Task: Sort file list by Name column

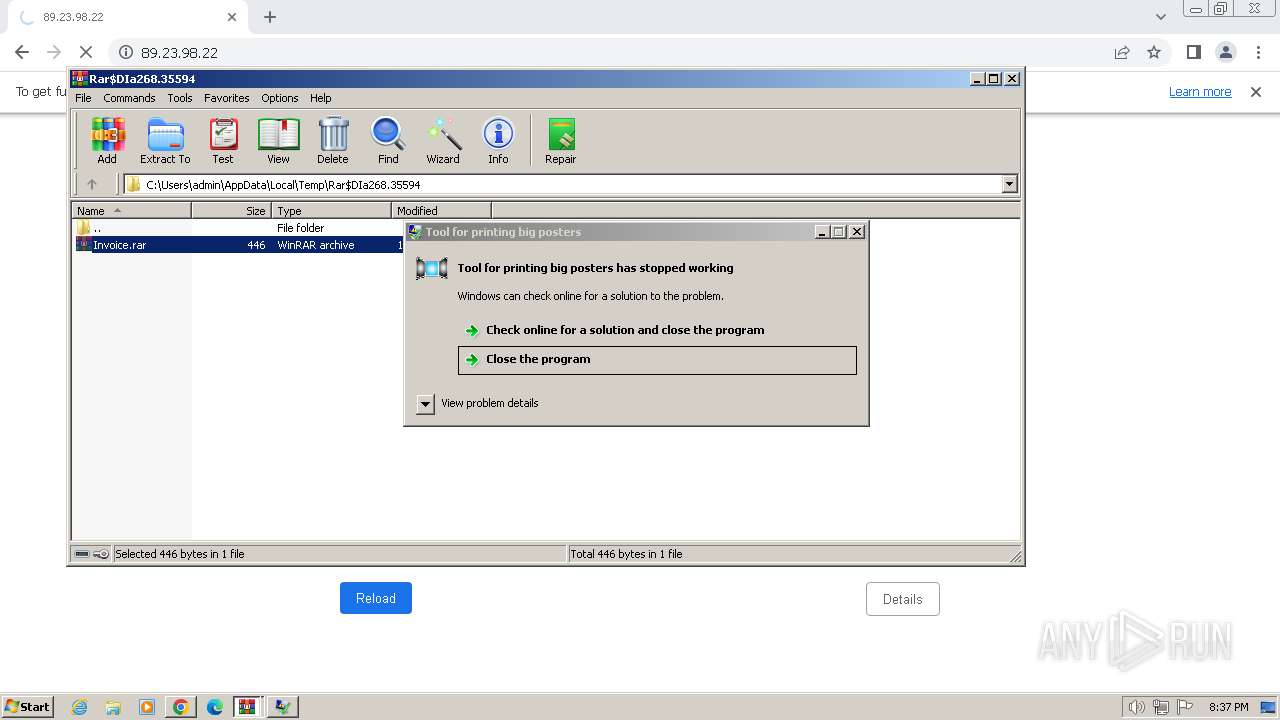Action: (132, 210)
